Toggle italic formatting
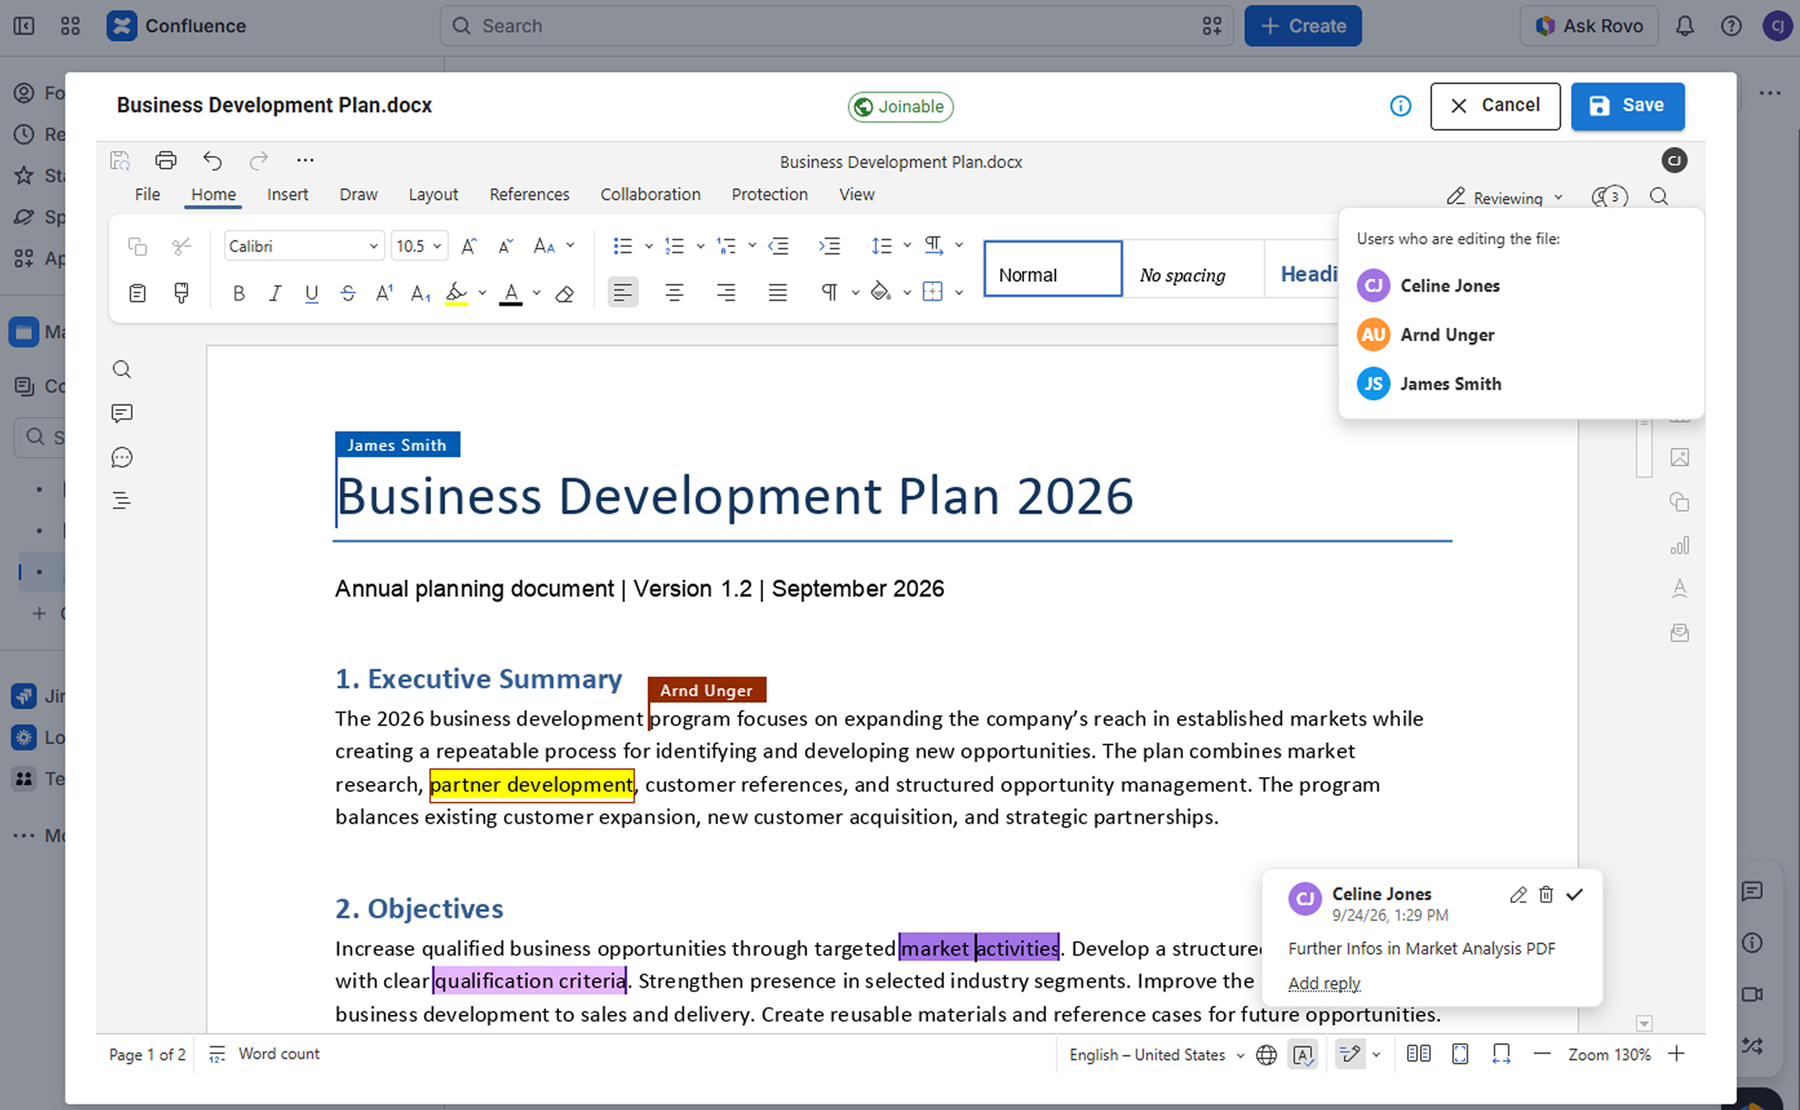This screenshot has height=1110, width=1800. coord(275,293)
